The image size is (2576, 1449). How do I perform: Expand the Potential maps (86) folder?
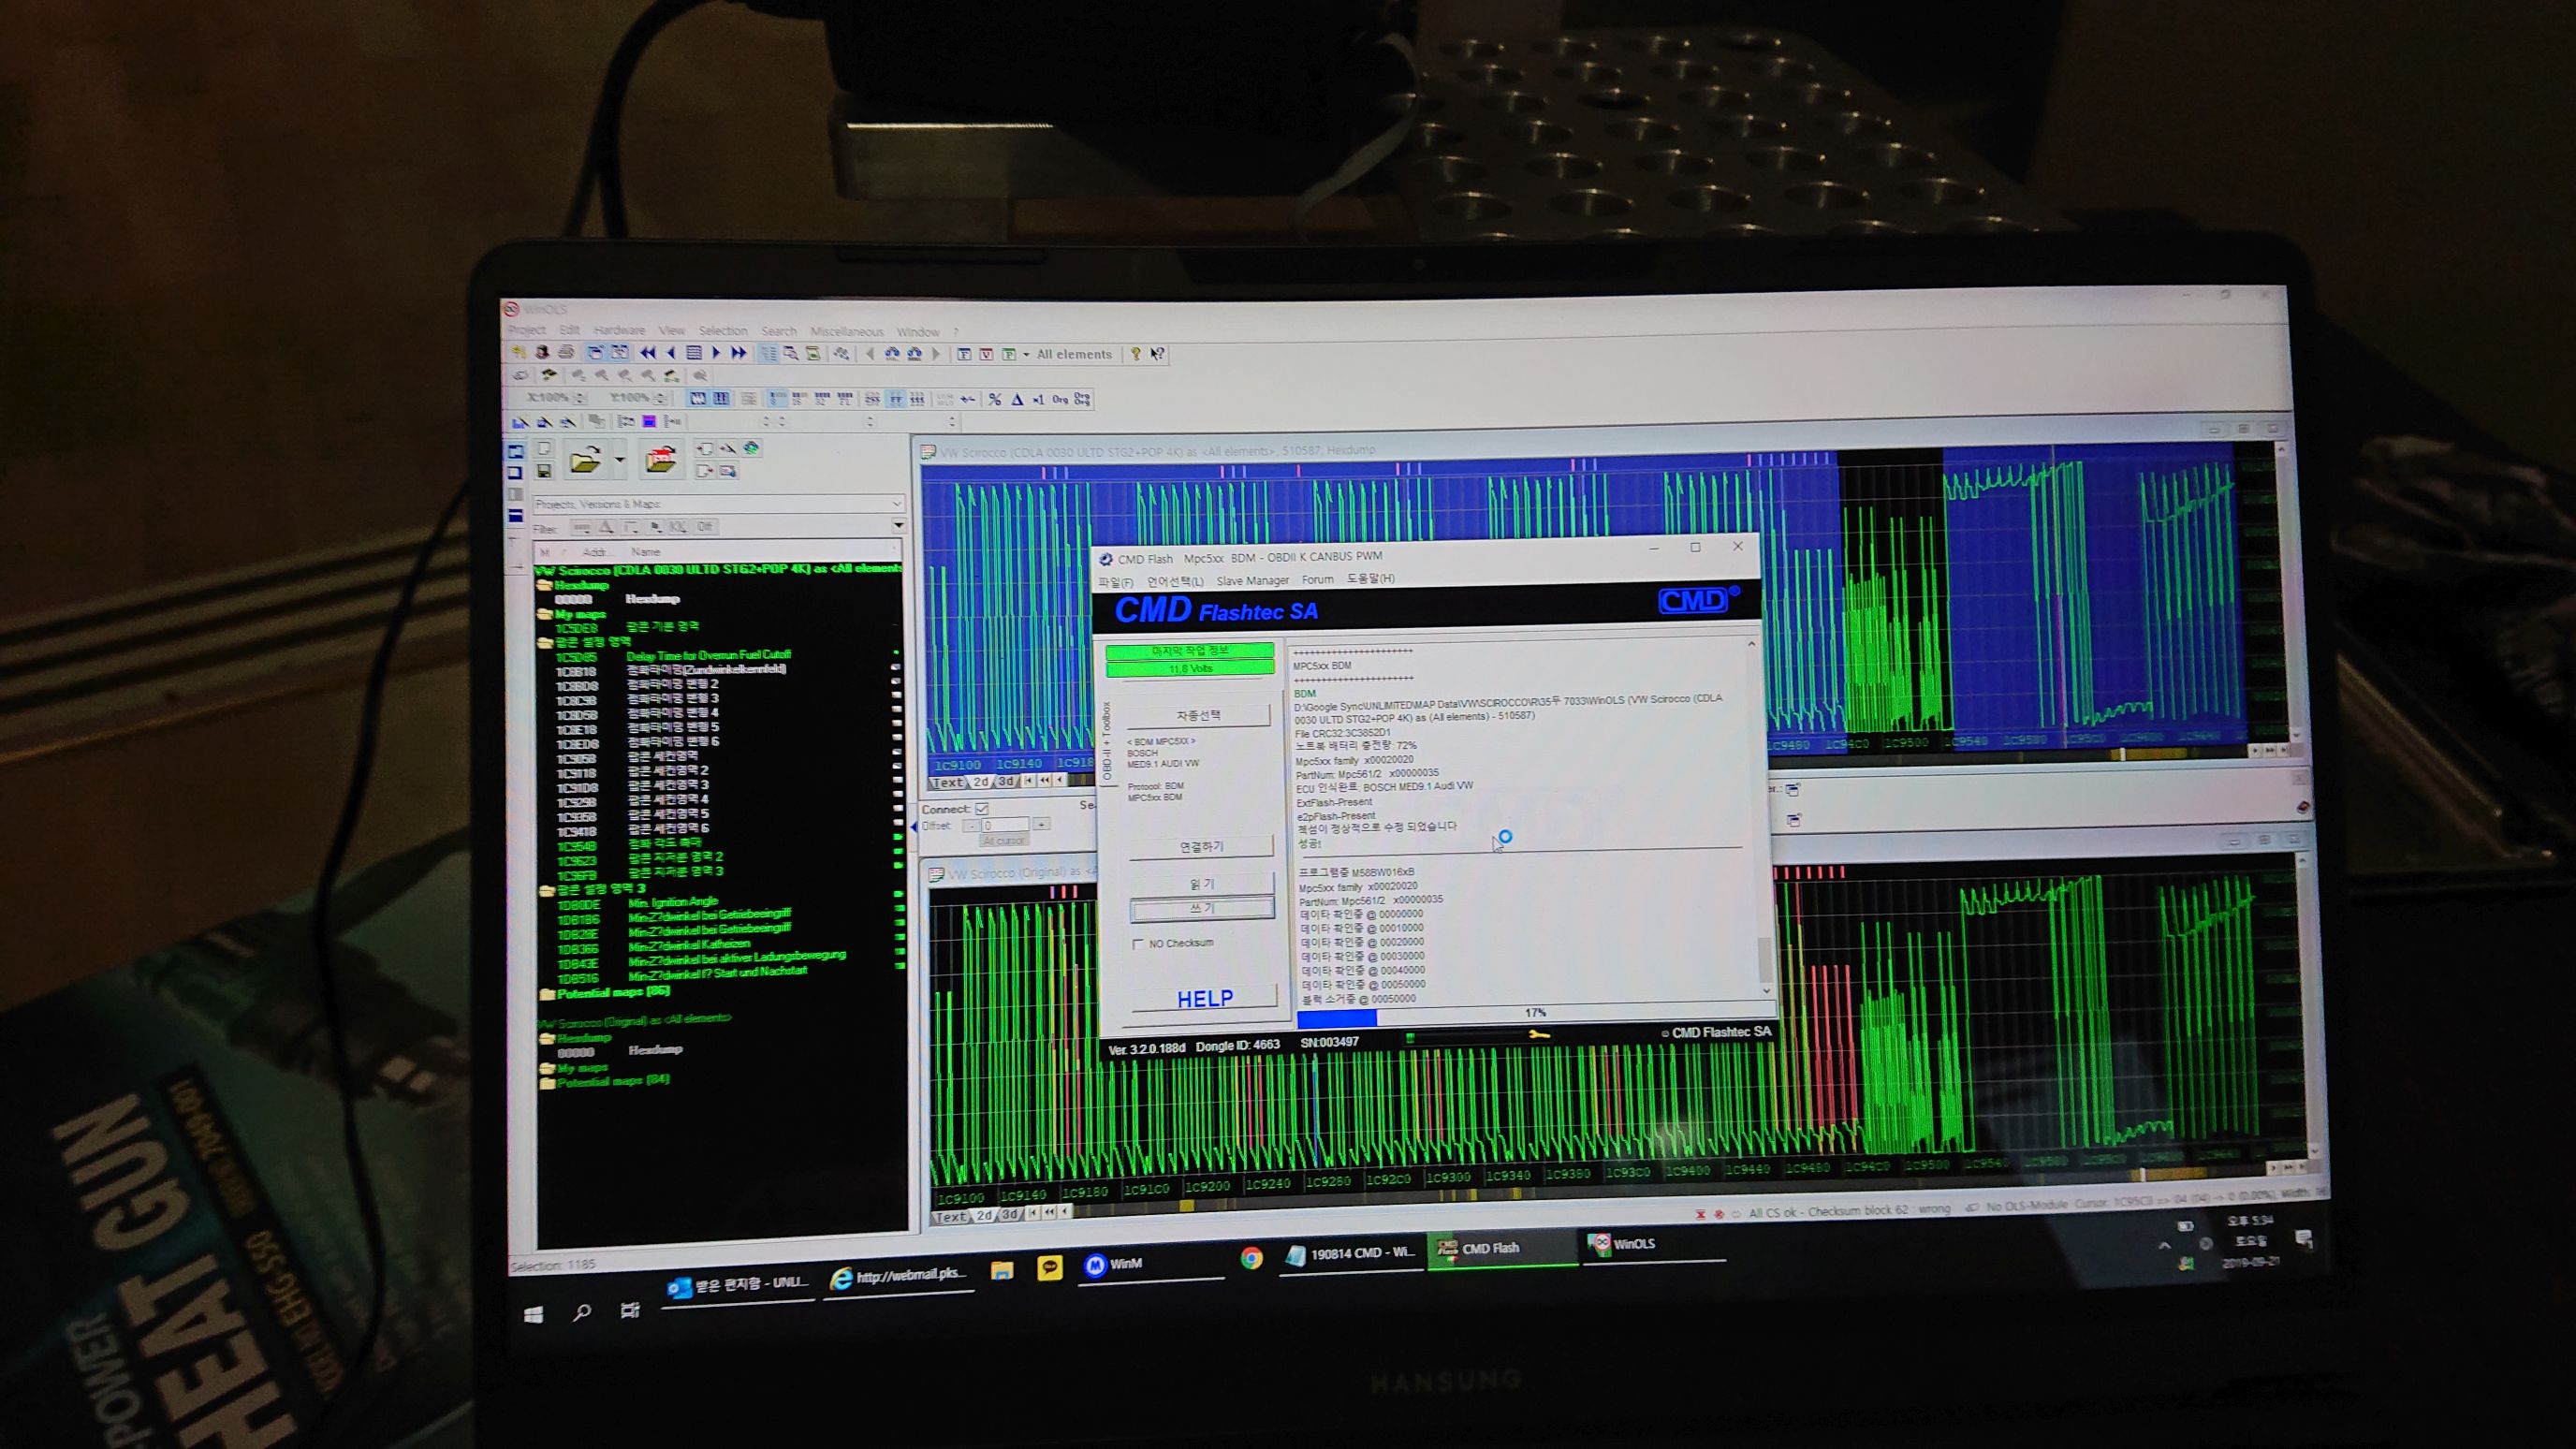pyautogui.click(x=546, y=994)
